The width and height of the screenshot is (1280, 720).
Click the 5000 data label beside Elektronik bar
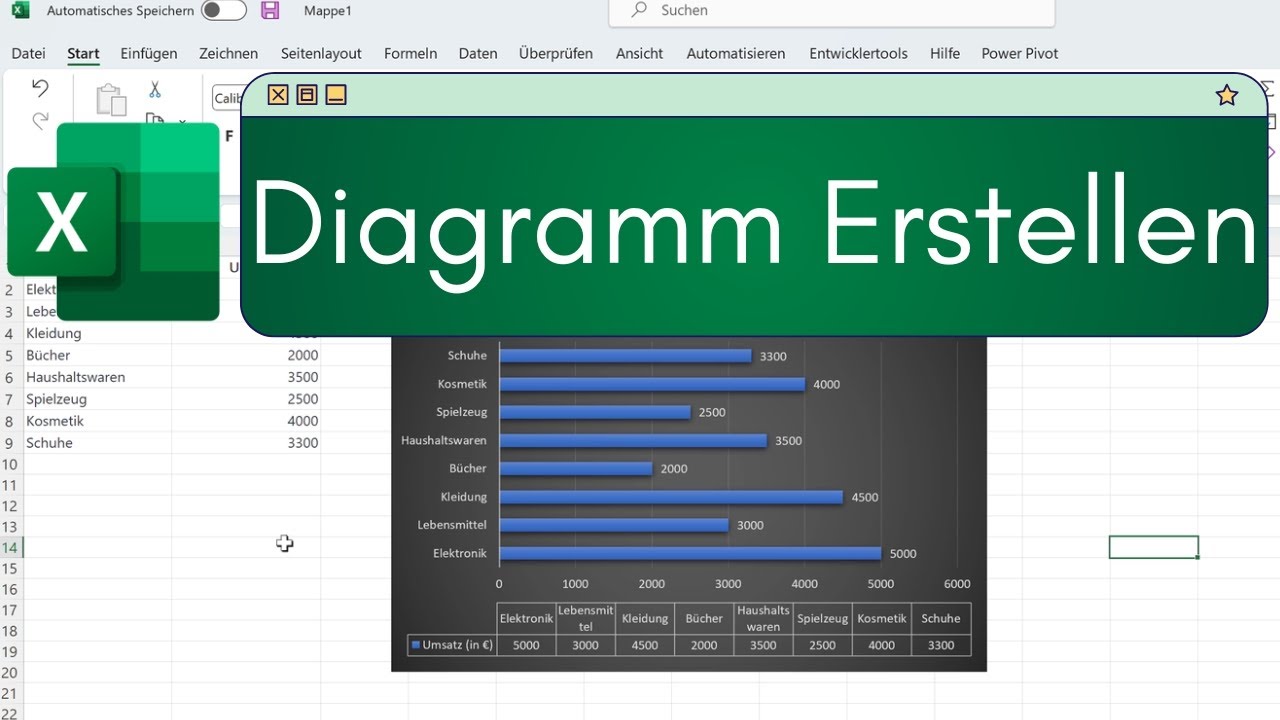click(x=903, y=553)
